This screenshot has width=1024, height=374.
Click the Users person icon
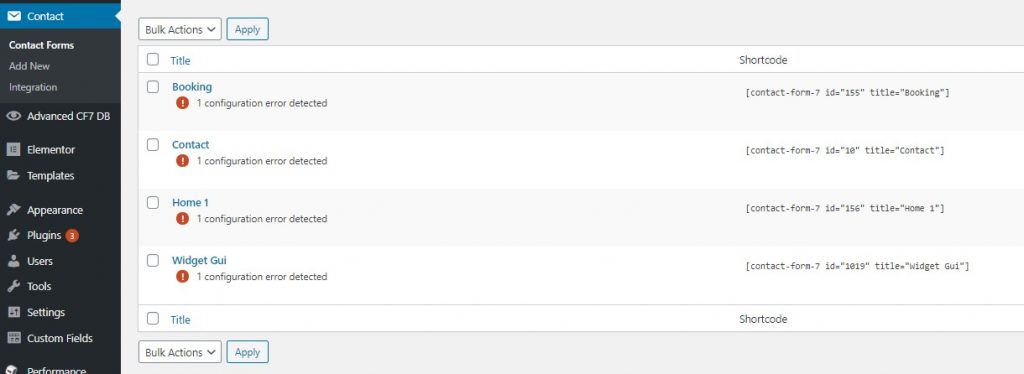[x=14, y=261]
